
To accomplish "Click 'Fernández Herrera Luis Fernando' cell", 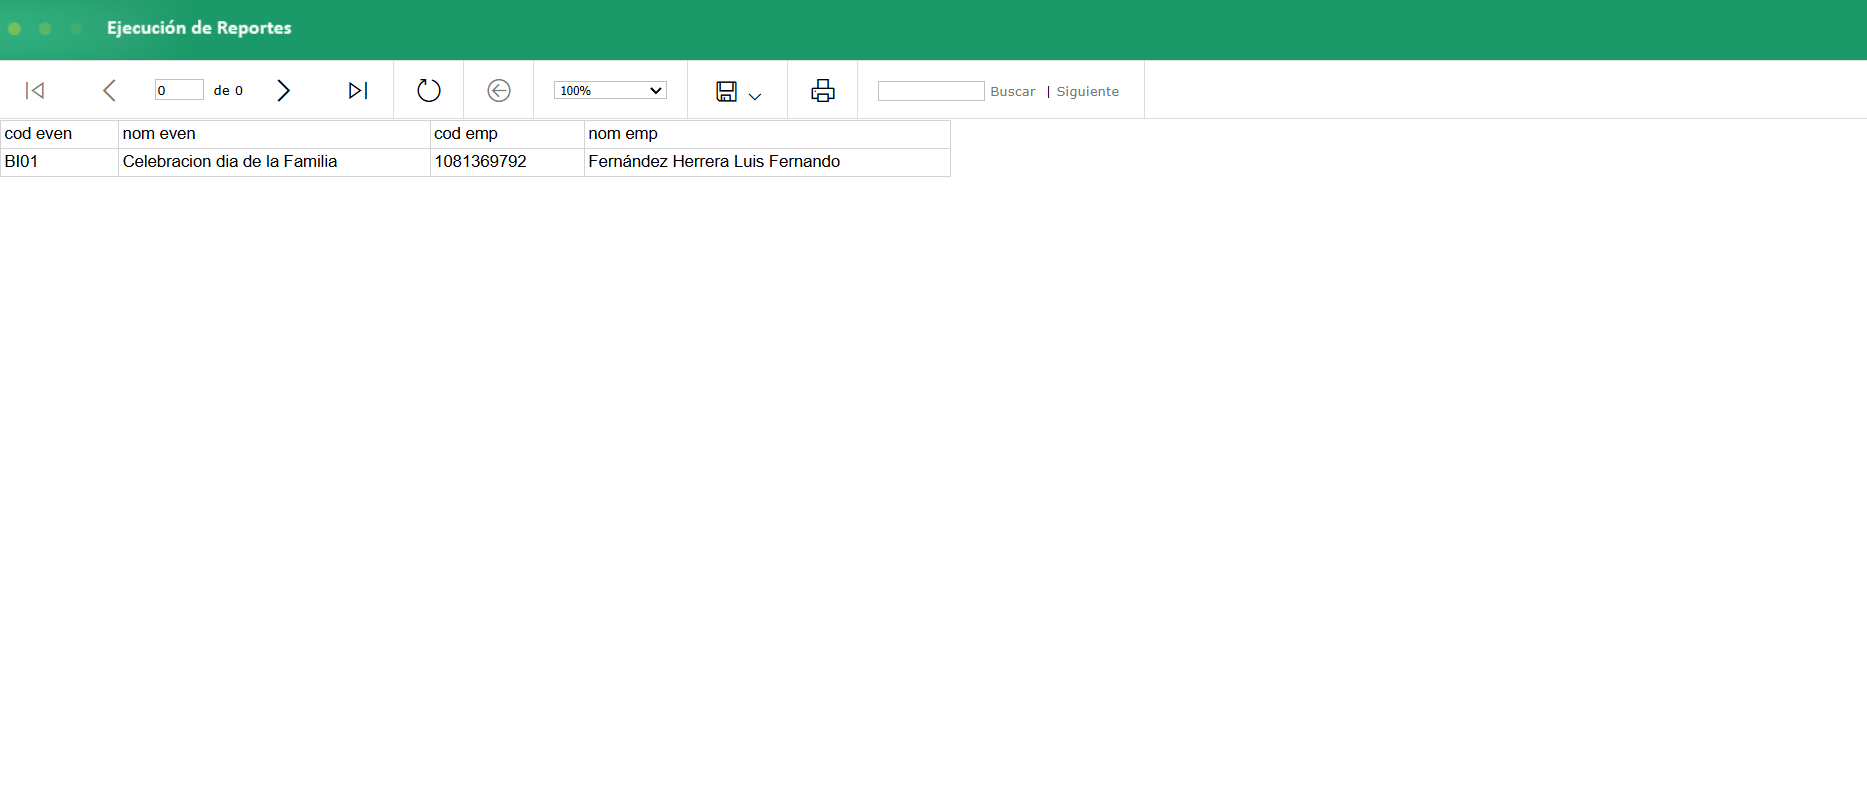I will (768, 162).
